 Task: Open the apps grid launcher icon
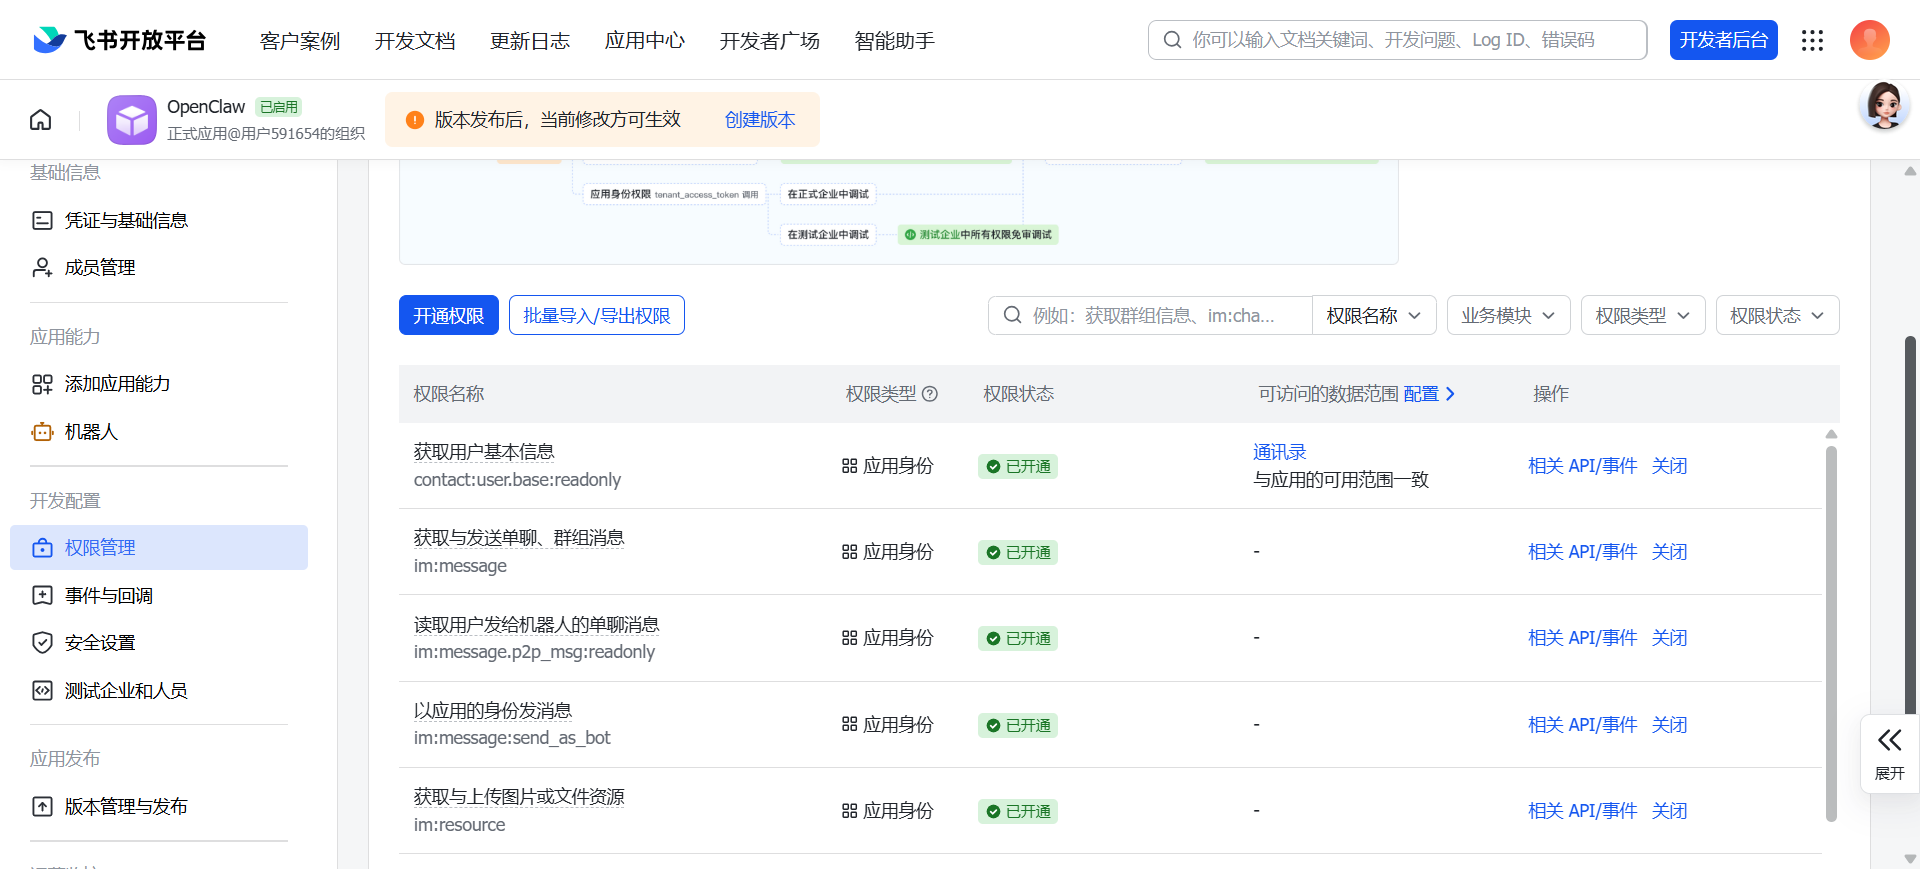[1812, 40]
